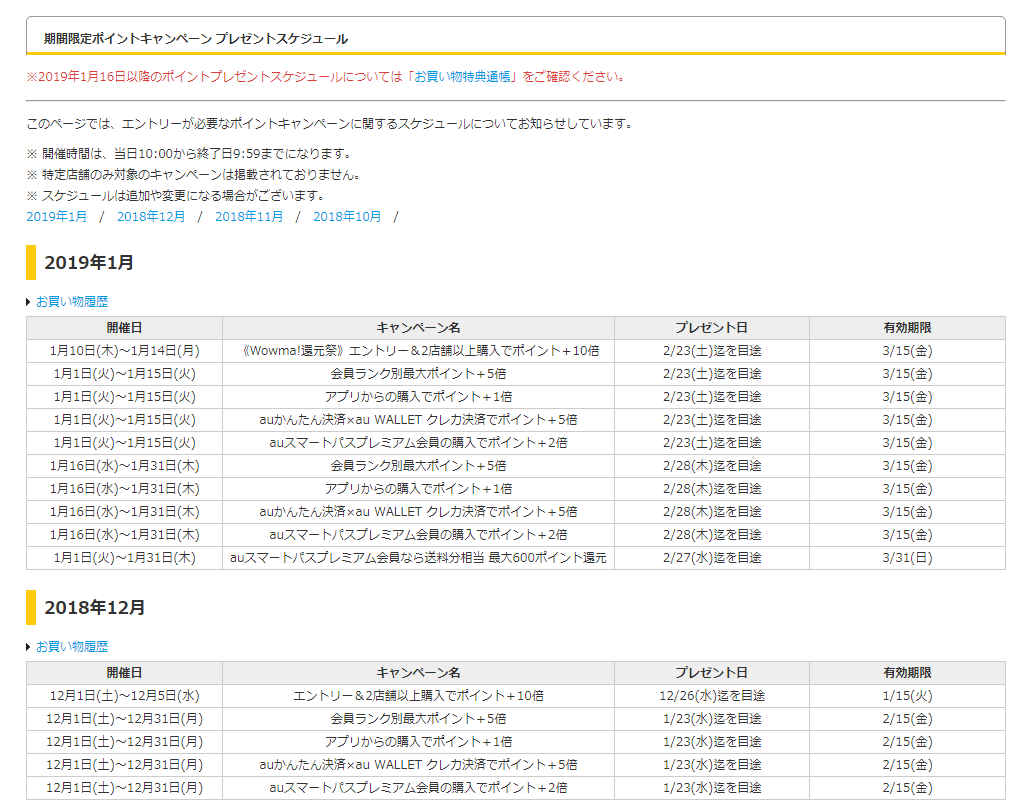The height and width of the screenshot is (800, 1023).
Task: Click the yellow bar marker beside the 2019年1月 heading
Action: click(x=31, y=263)
